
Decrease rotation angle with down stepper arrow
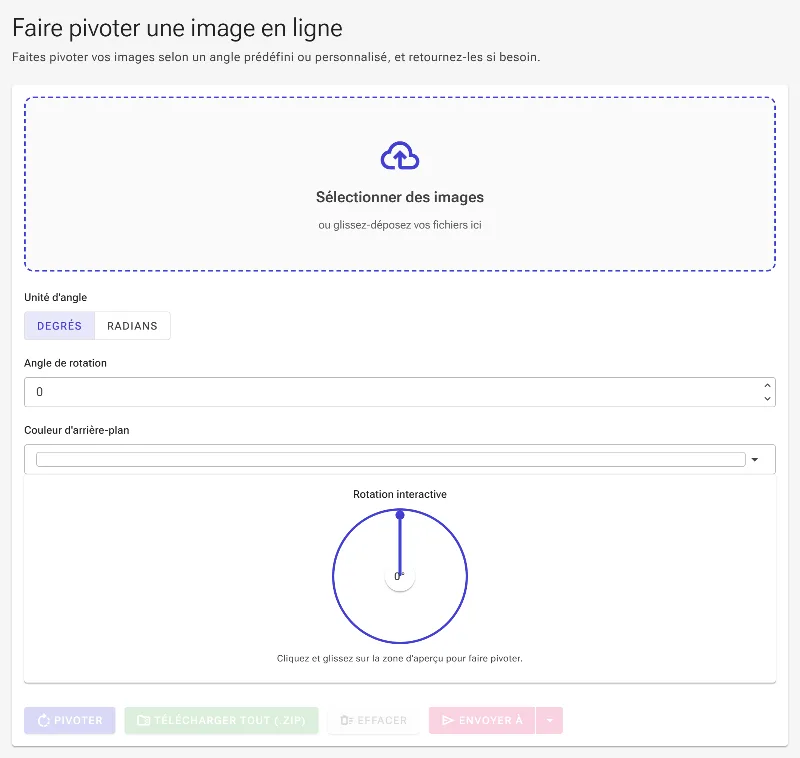pyautogui.click(x=767, y=398)
